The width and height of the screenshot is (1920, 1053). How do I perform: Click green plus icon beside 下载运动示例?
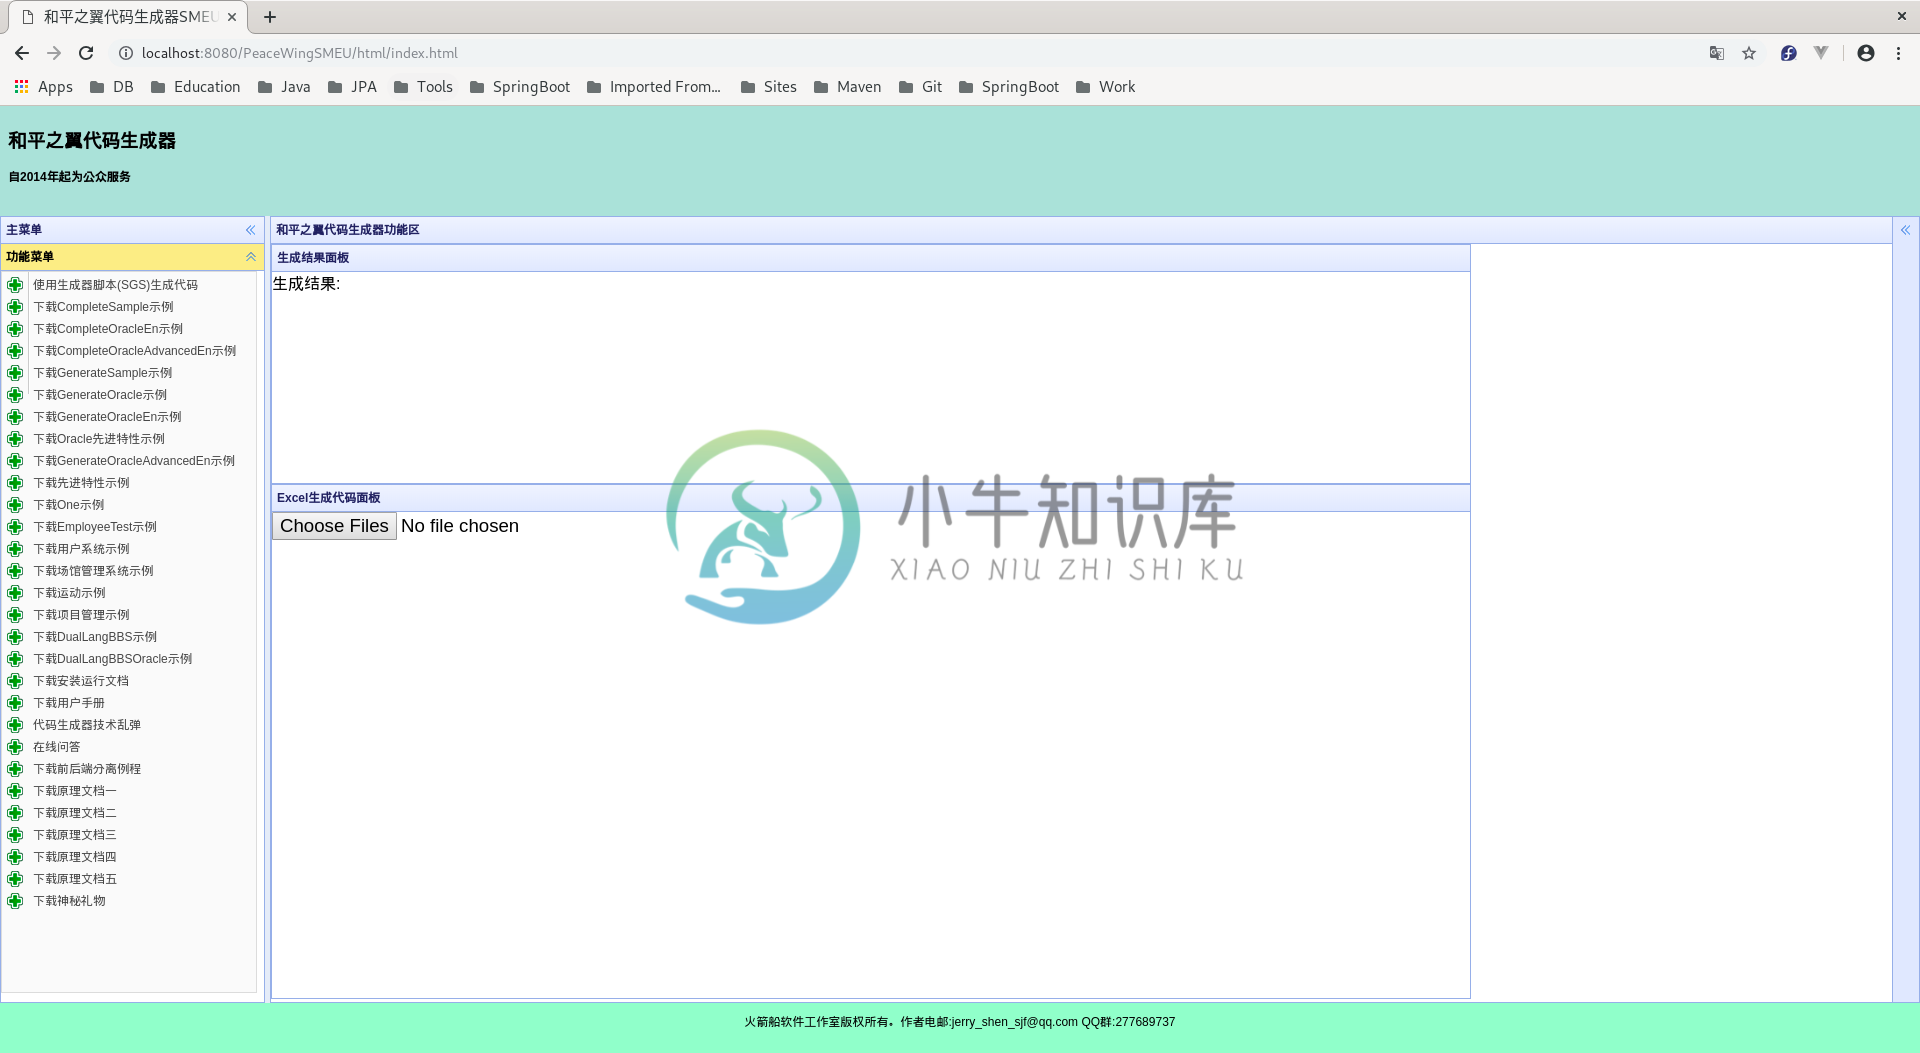(x=15, y=593)
